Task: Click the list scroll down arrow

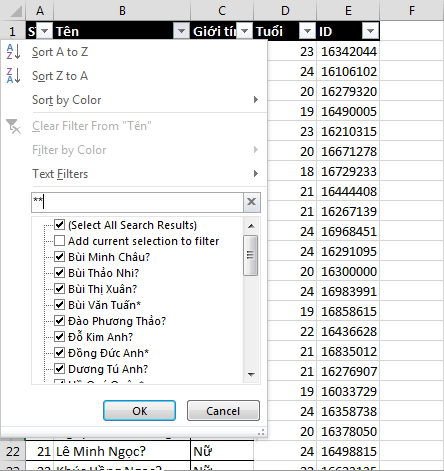Action: pyautogui.click(x=251, y=374)
